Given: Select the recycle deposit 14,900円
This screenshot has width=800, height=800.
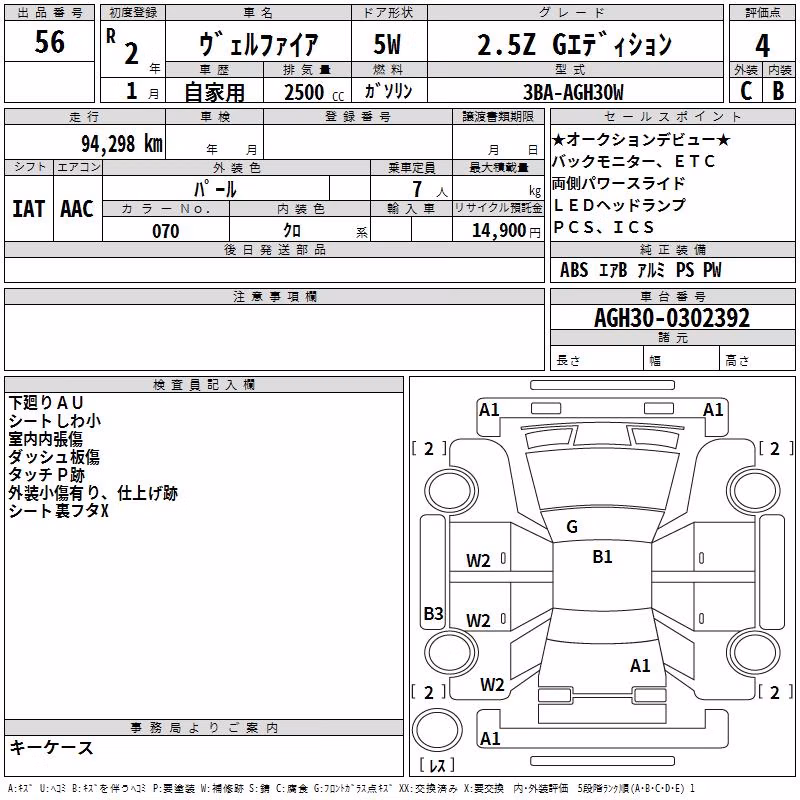Looking at the screenshot, I should [506, 231].
